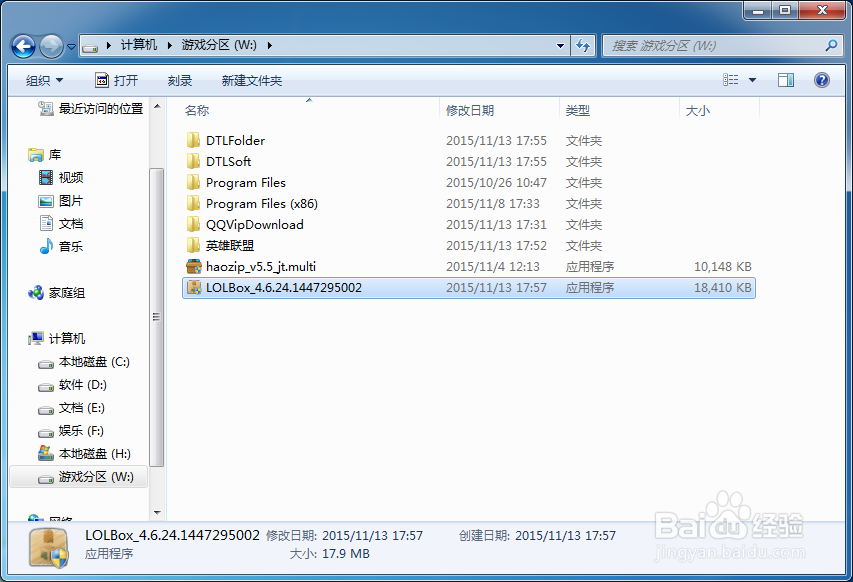Open 软件 (D:) drive
The image size is (853, 582).
72,385
